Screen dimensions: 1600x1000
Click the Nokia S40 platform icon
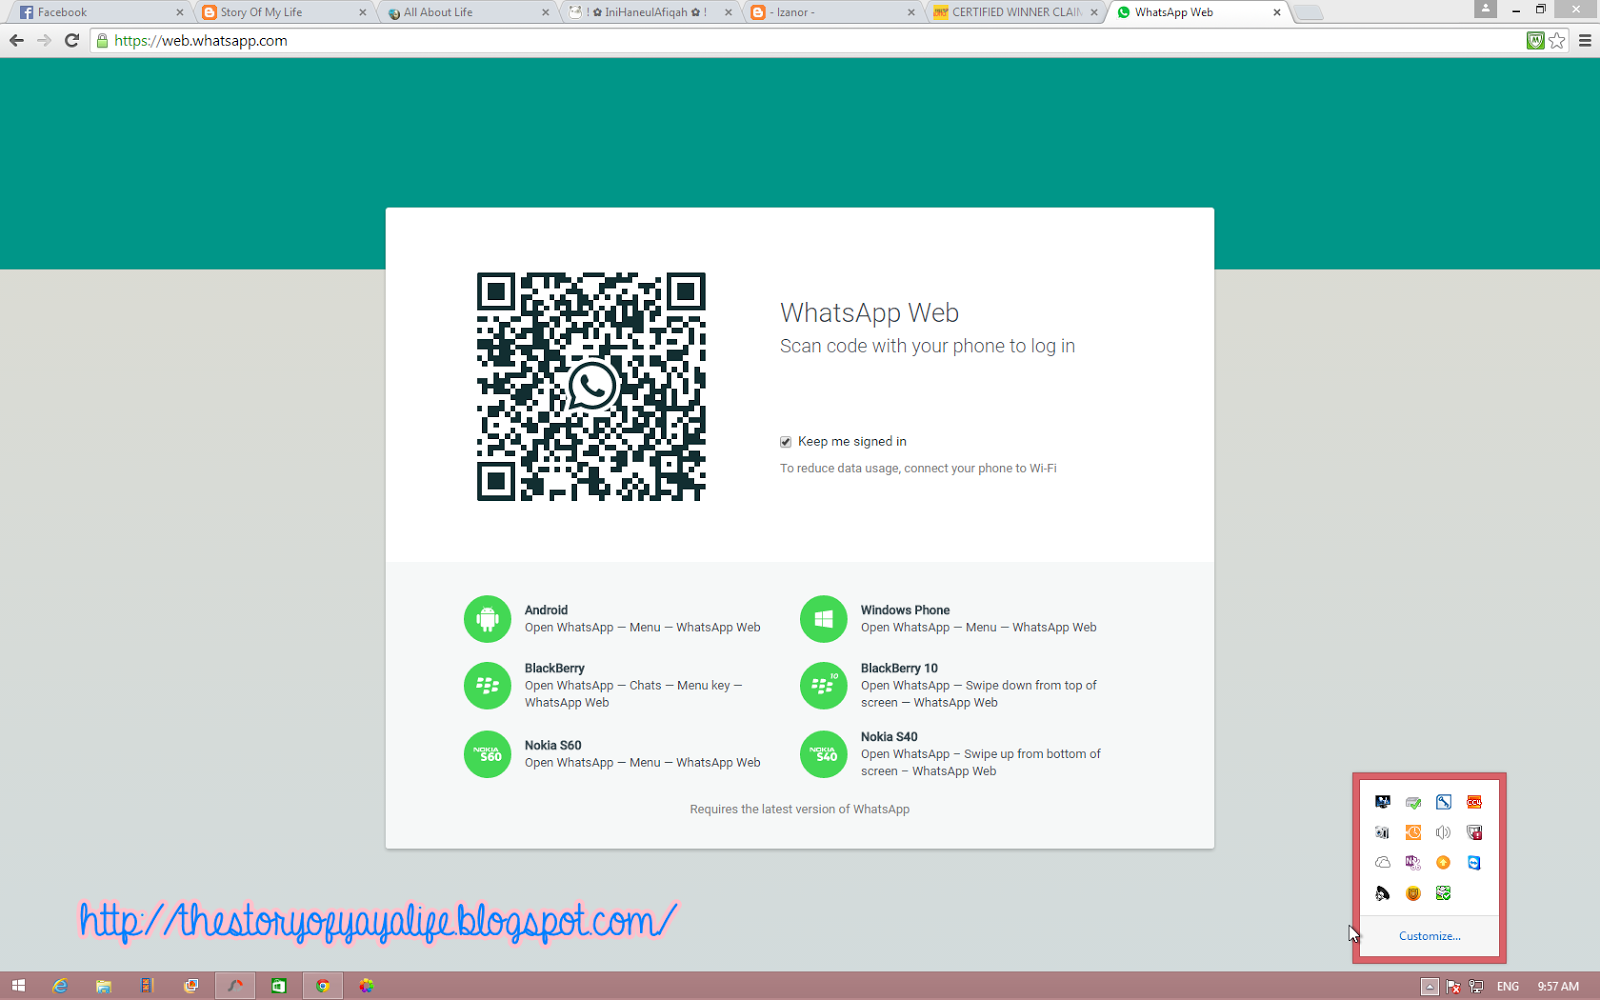coord(824,754)
